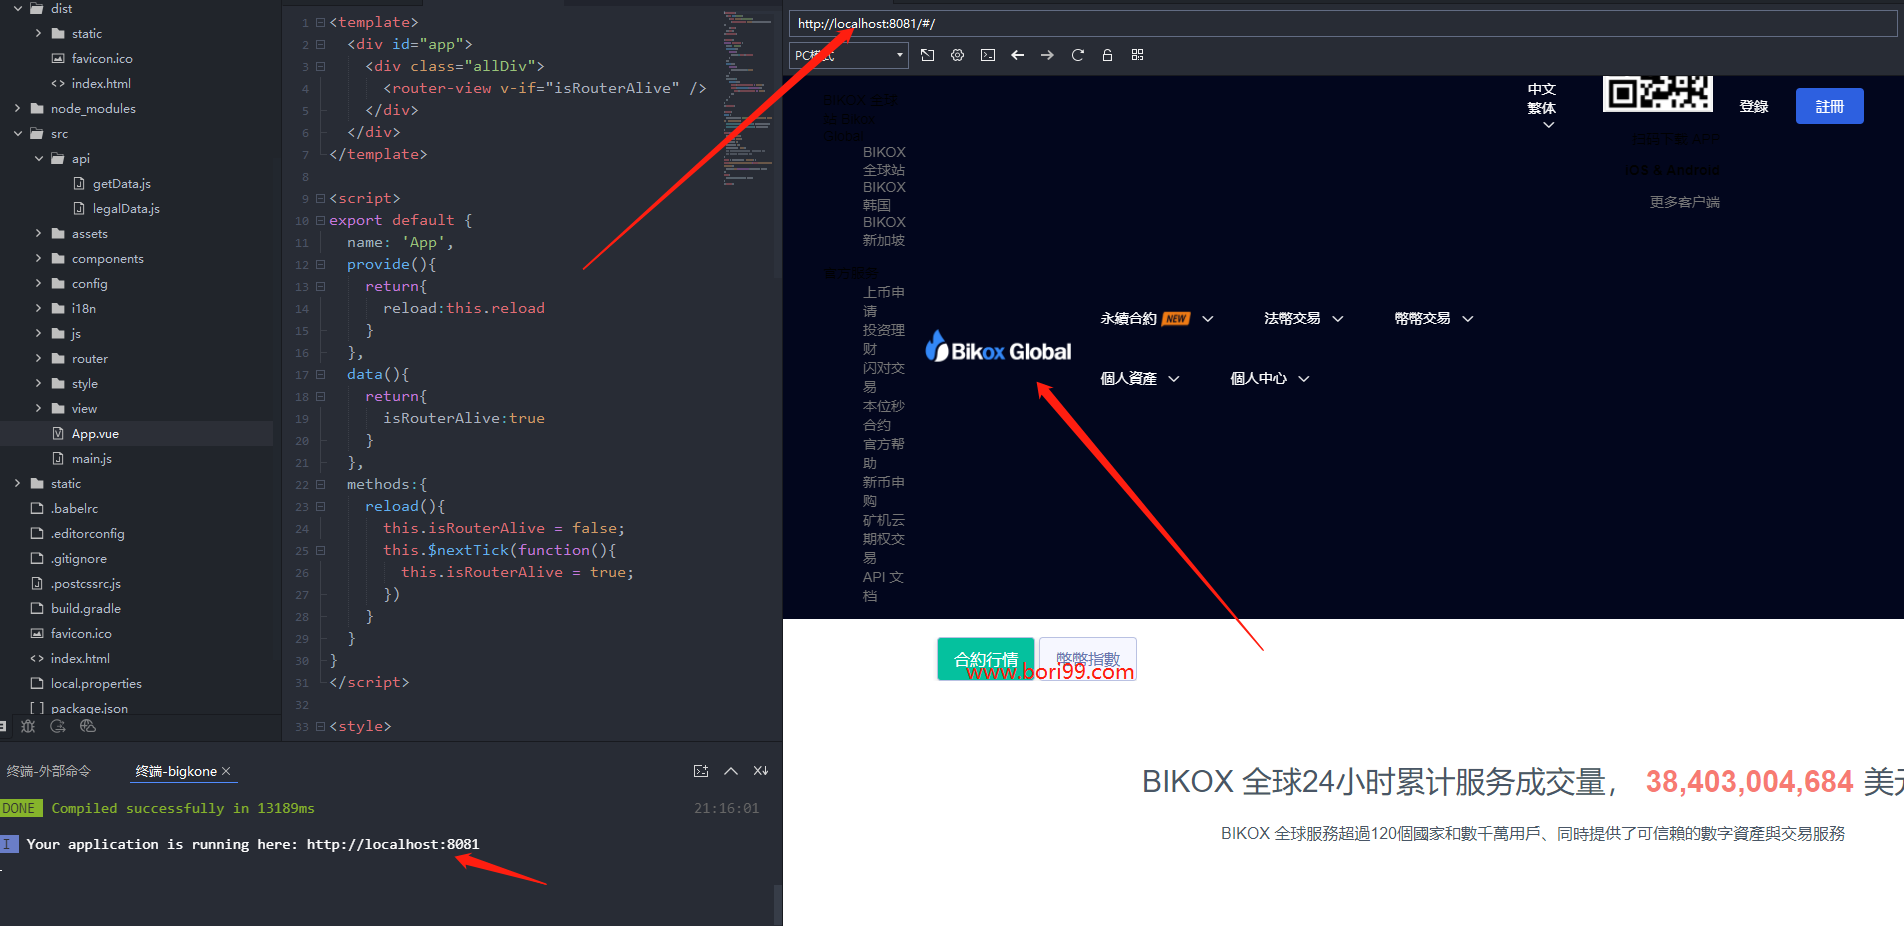
Task: Fold the provide function on line 12
Action: [320, 264]
